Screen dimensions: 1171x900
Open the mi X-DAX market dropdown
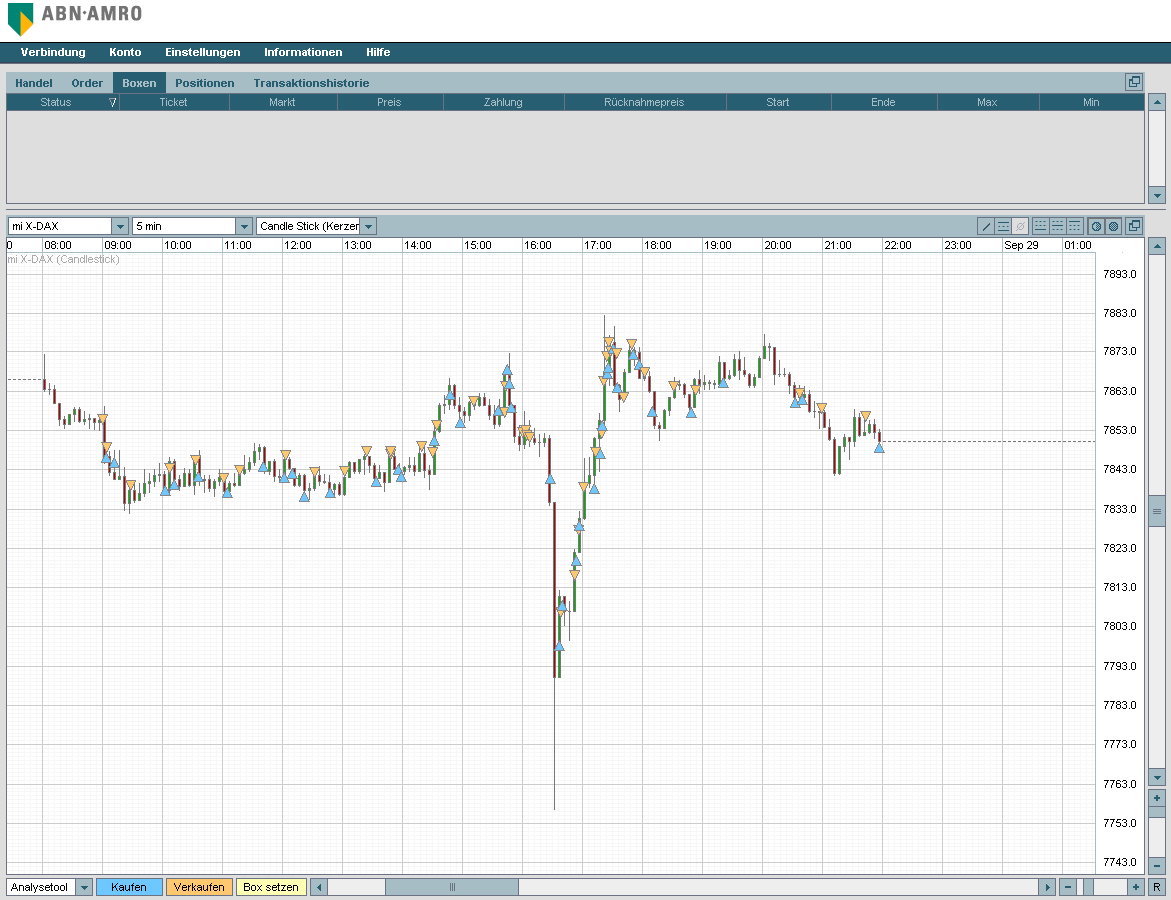(120, 226)
